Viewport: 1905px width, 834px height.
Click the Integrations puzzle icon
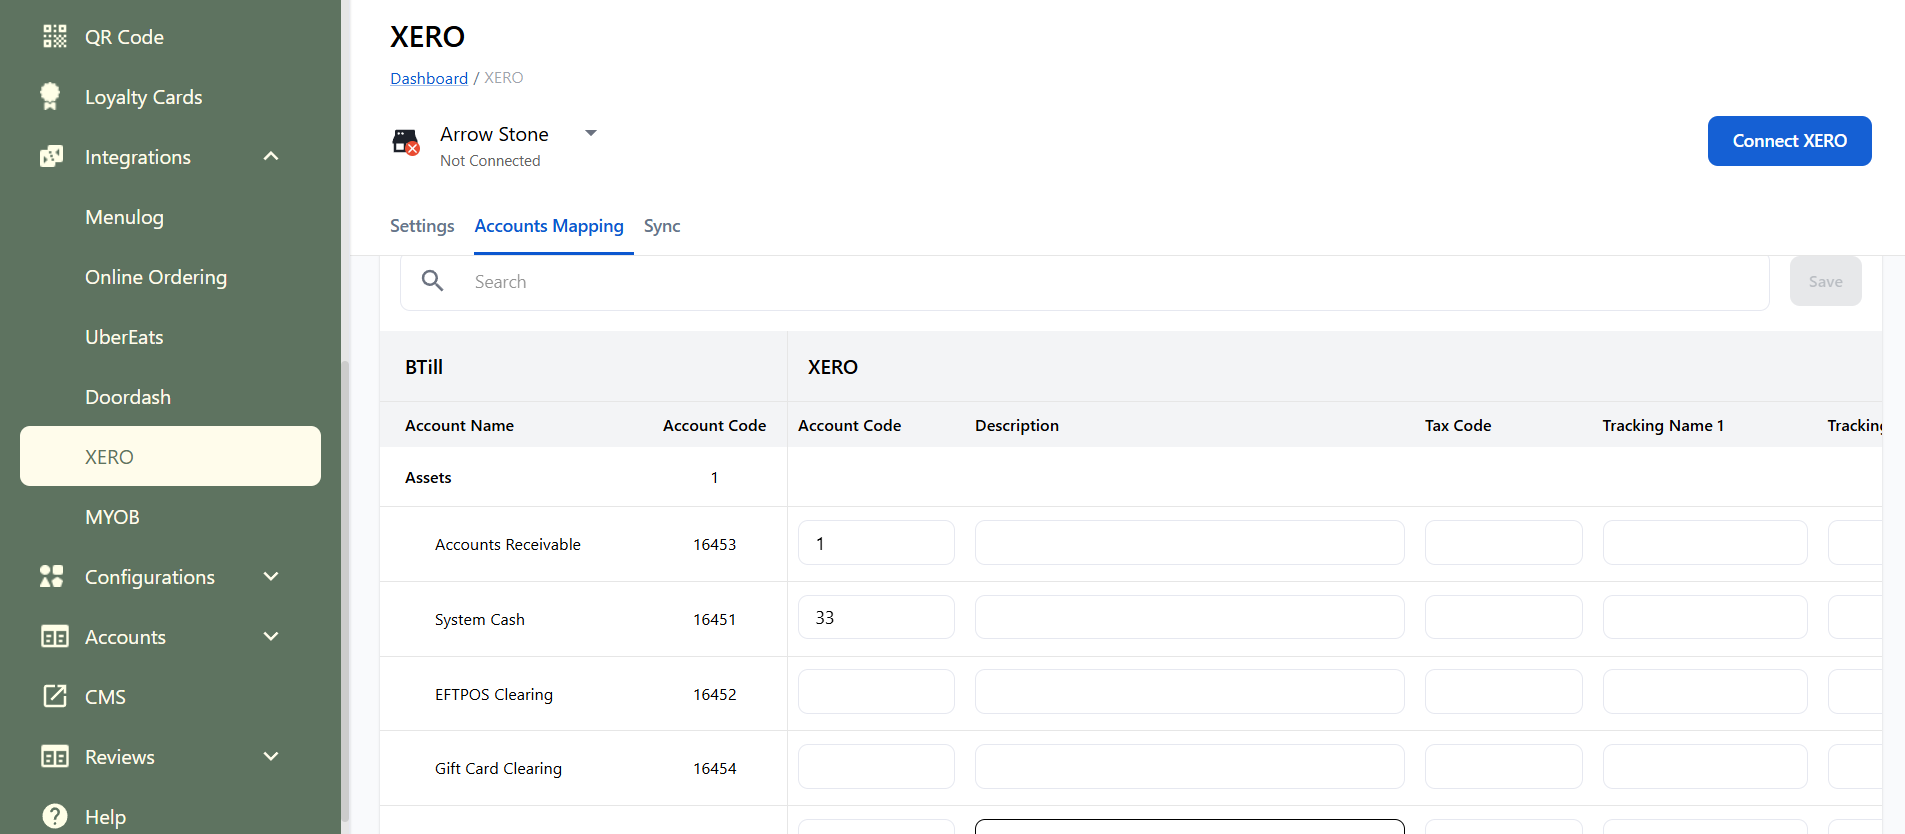tap(52, 157)
